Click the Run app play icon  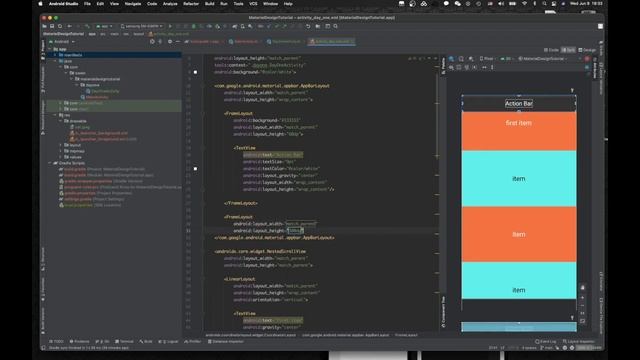click(170, 26)
